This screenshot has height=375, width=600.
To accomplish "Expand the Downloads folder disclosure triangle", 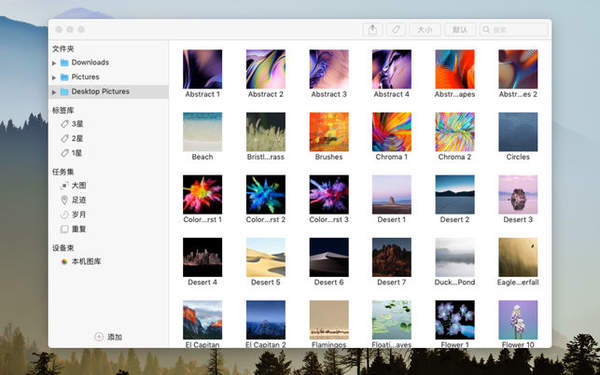I will [x=54, y=63].
